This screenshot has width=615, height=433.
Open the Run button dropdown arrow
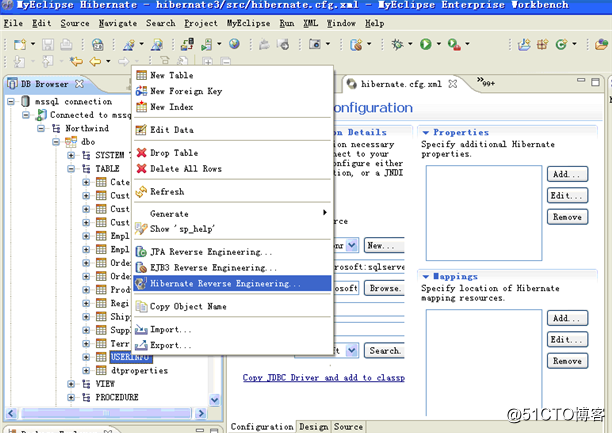click(x=439, y=44)
